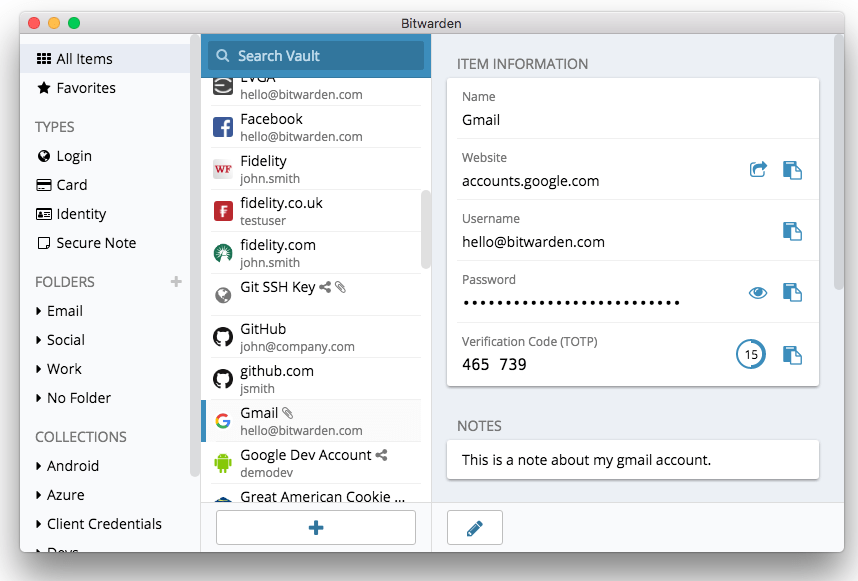Copy the website URL to clipboard
This screenshot has height=581, width=858.
point(792,170)
